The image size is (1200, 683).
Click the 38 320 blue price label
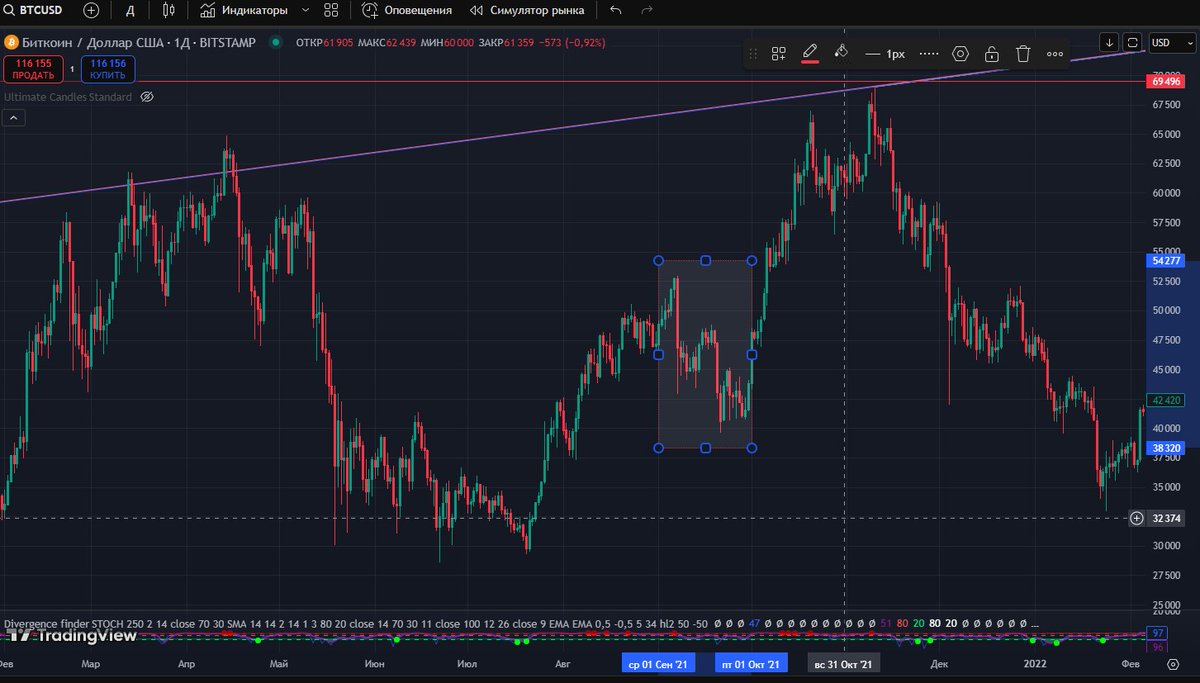(1168, 448)
